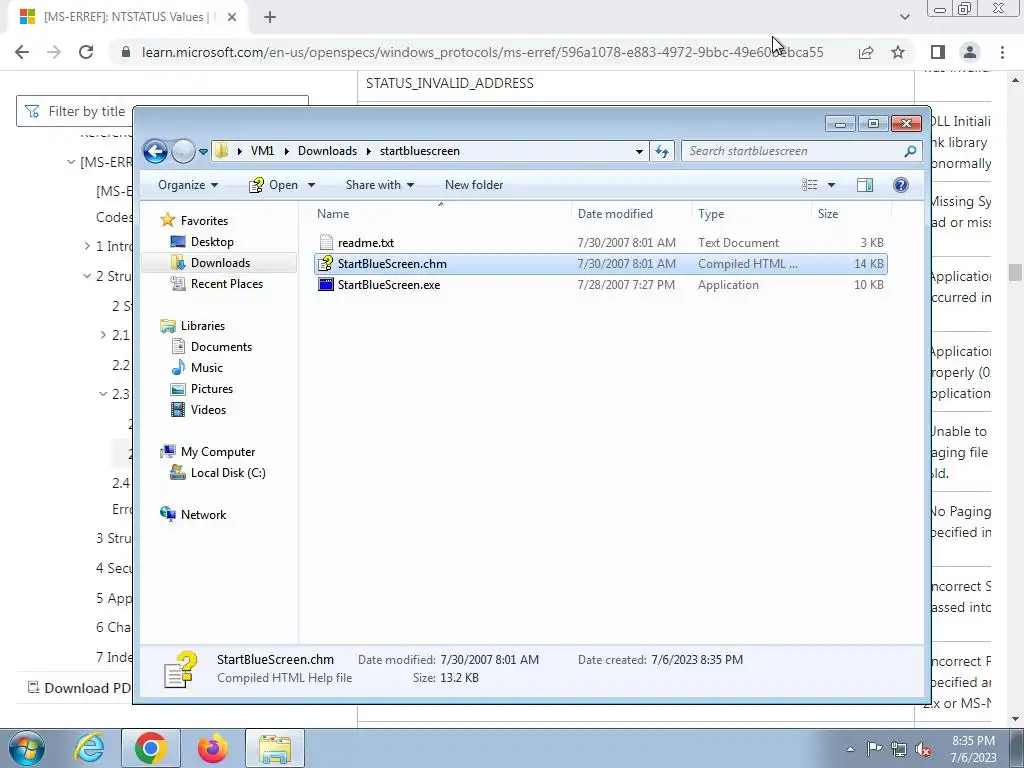Select My Computer in navigation pane
Screen dimensions: 1024x768
[x=218, y=452]
